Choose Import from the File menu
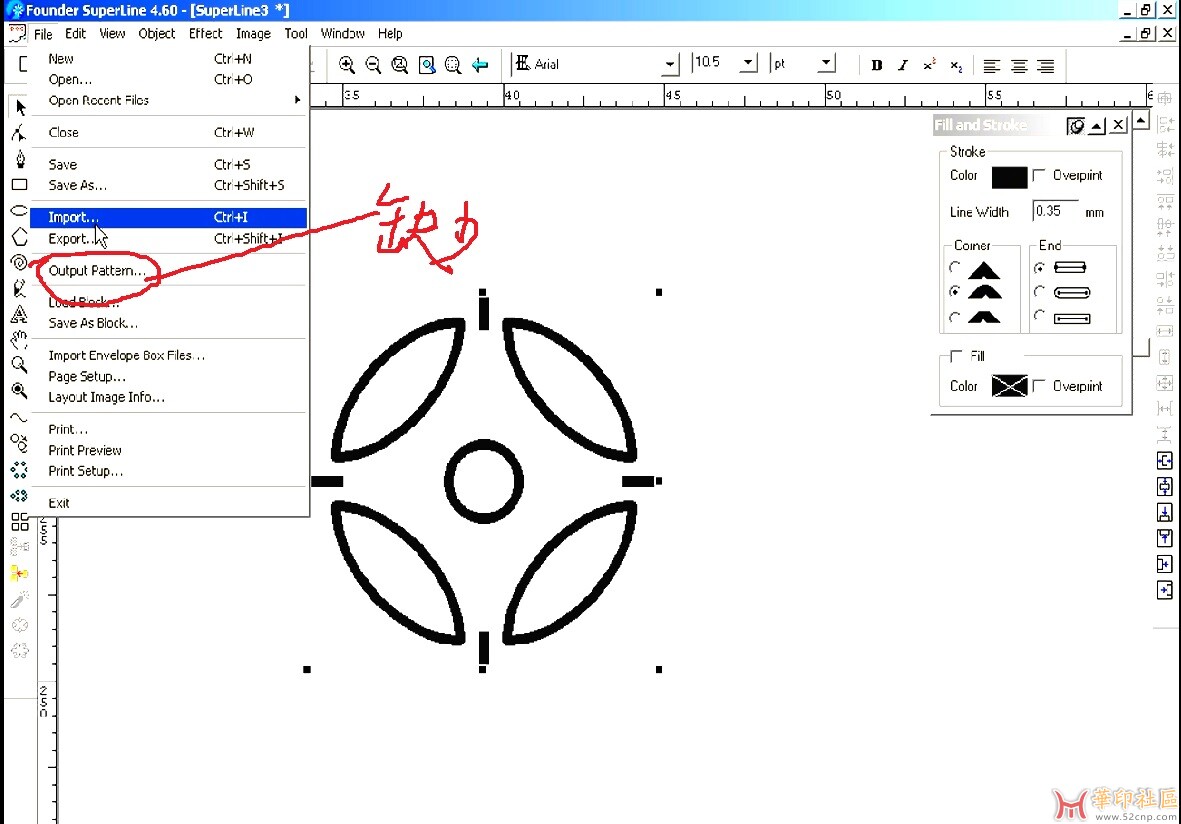 click(74, 217)
